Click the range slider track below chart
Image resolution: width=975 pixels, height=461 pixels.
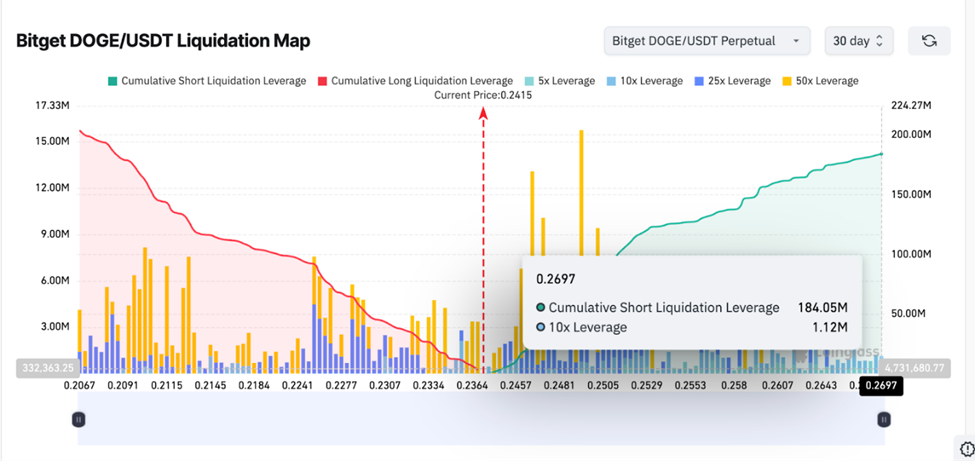click(481, 420)
